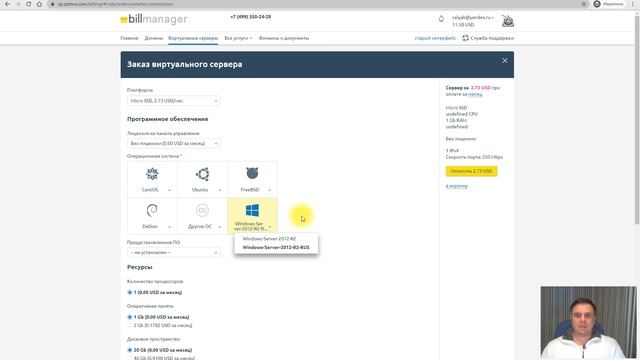Choose Windows-Server-2012-R2-RUS from the list

pos(276,247)
